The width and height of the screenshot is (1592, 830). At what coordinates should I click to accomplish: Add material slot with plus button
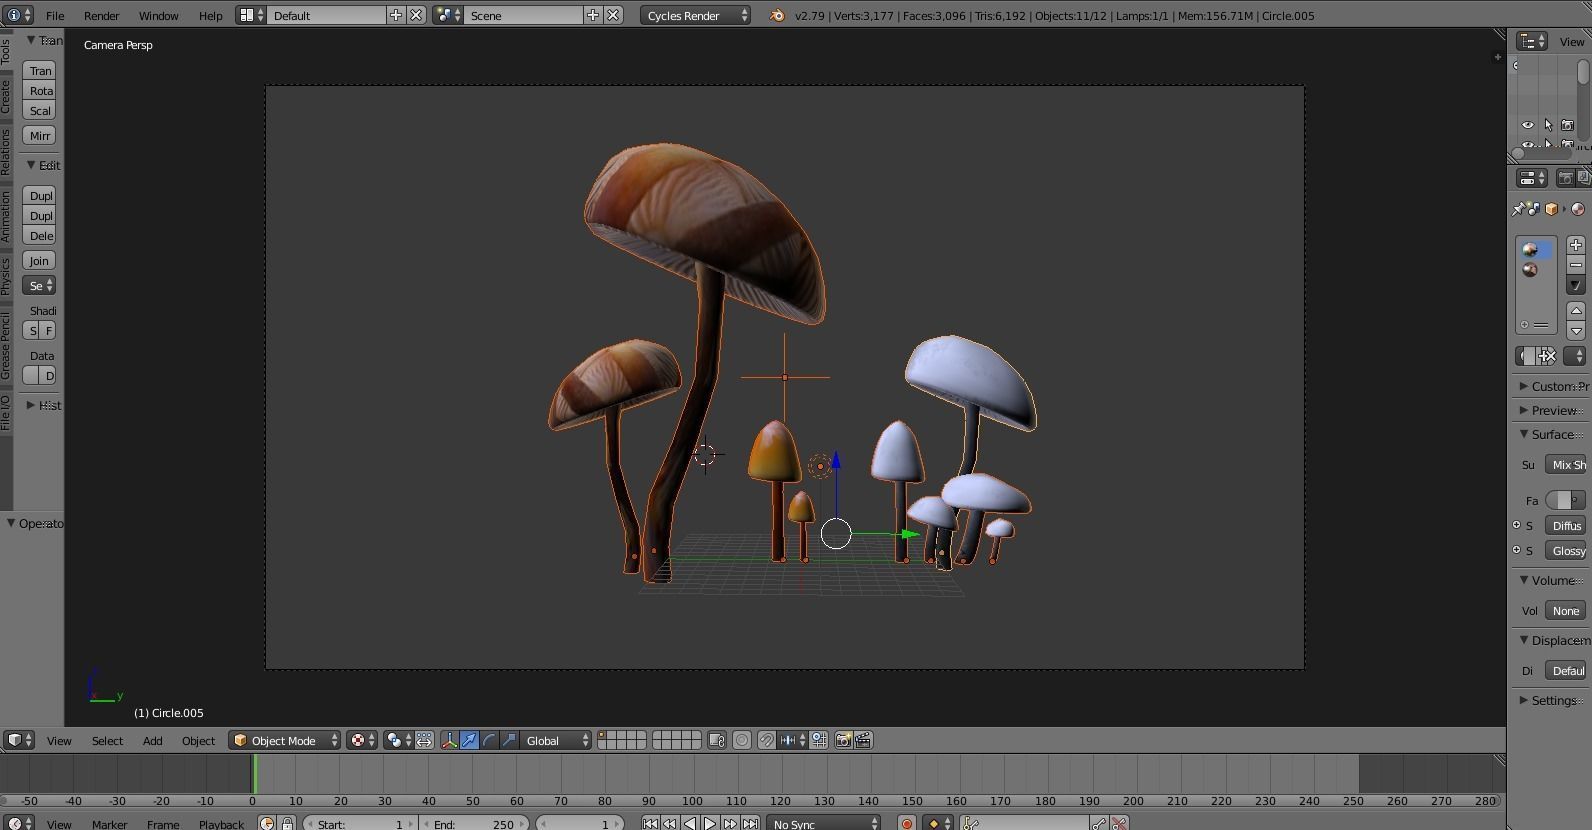click(1576, 245)
